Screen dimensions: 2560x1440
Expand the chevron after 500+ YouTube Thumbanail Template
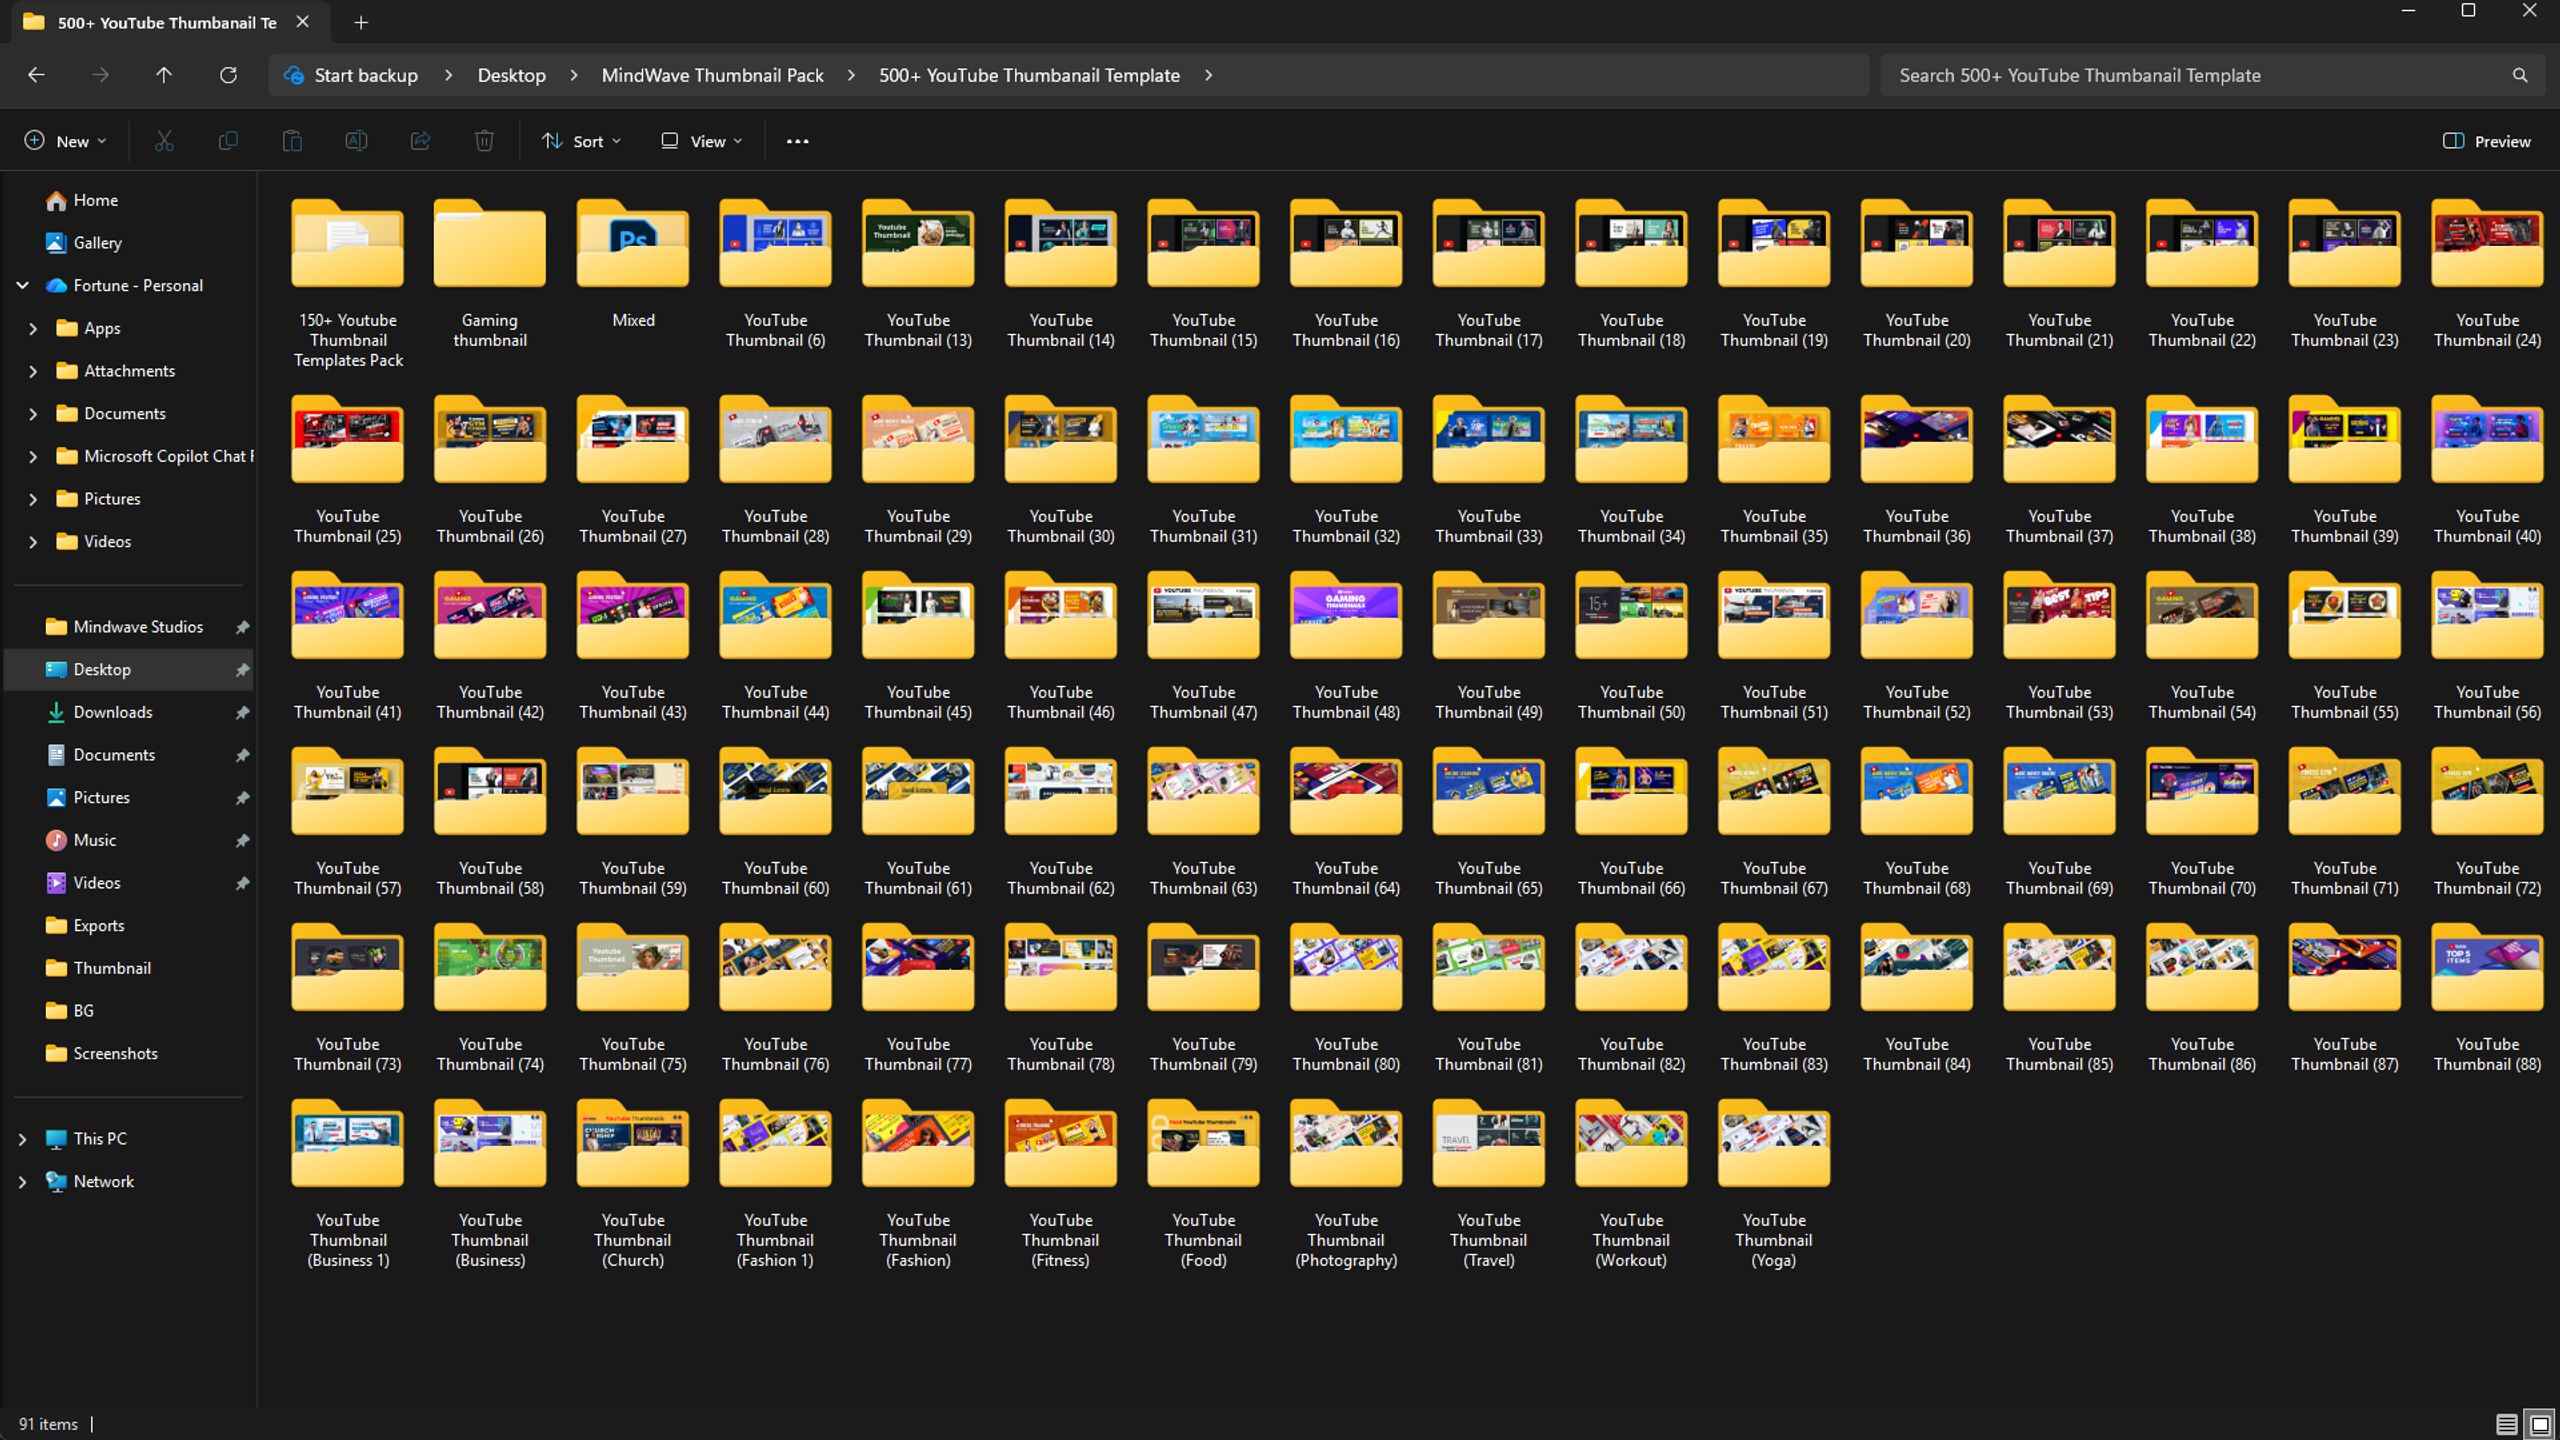(x=1208, y=75)
